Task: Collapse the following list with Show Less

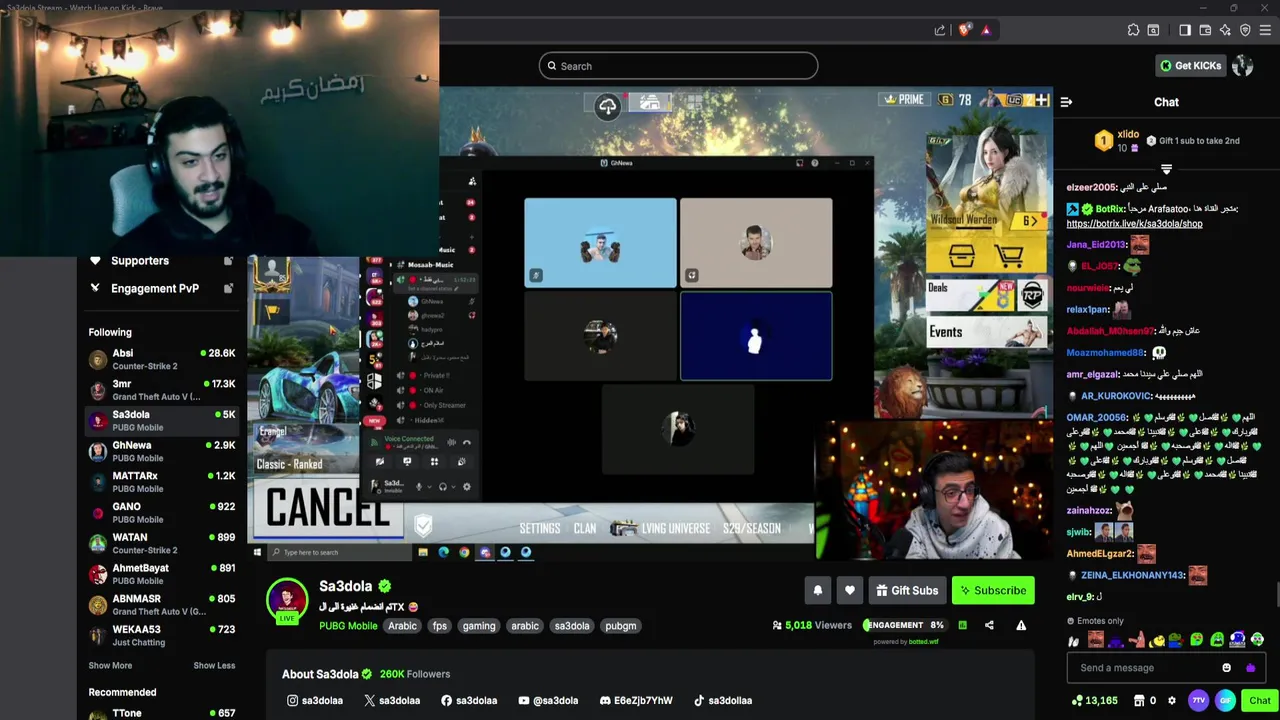Action: click(x=214, y=665)
